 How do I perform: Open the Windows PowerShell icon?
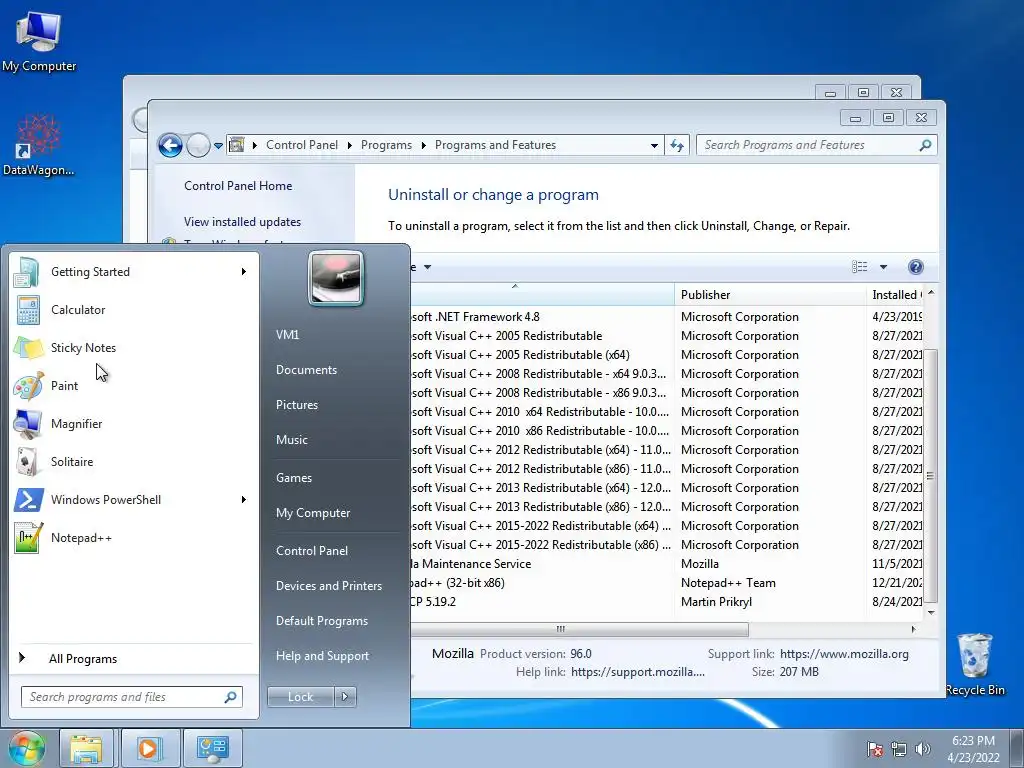[x=28, y=500]
